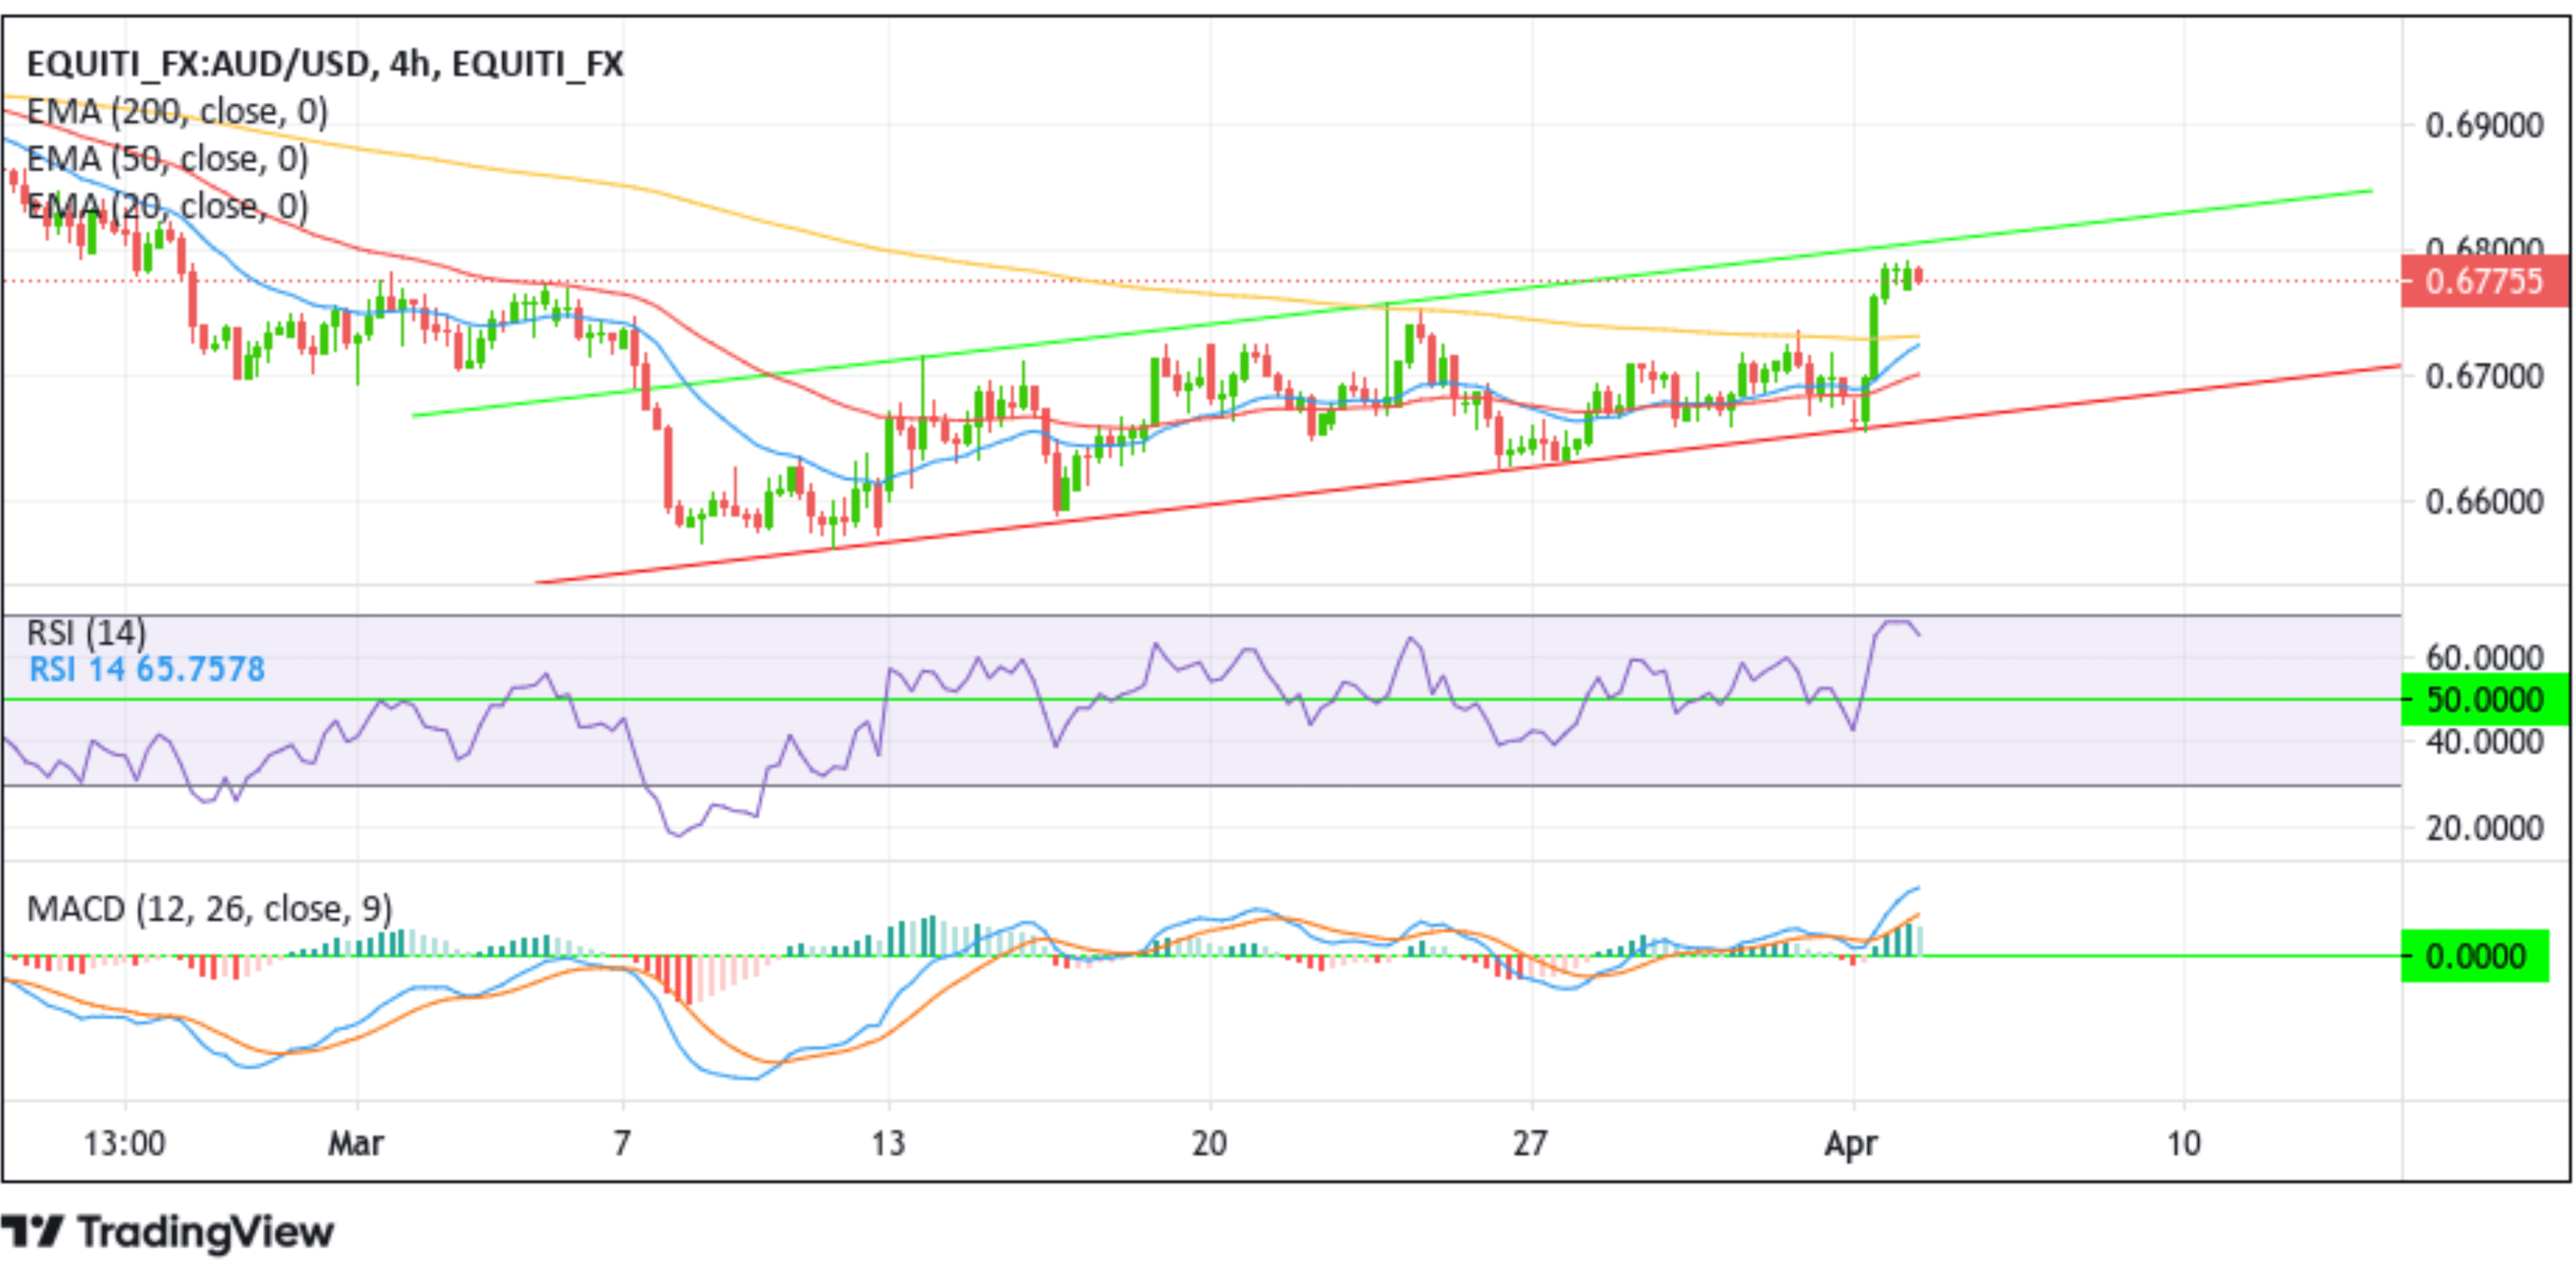Viewport: 2576px width, 1280px height.
Task: Click the 13:00 label on time axis
Action: tap(125, 1143)
